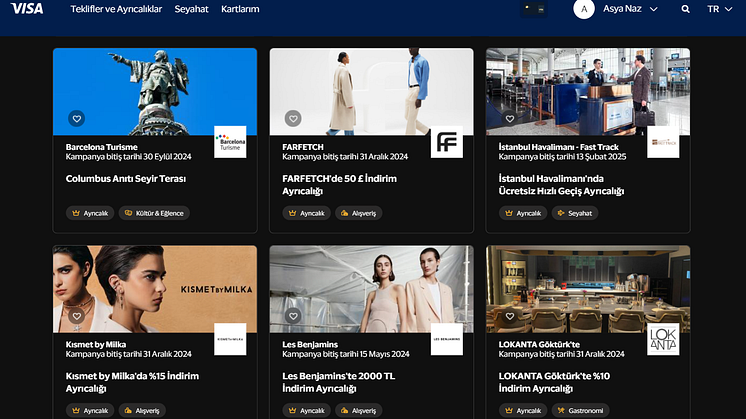Click Ayrıcalık tag on Kısmet by Milka card

click(x=90, y=410)
